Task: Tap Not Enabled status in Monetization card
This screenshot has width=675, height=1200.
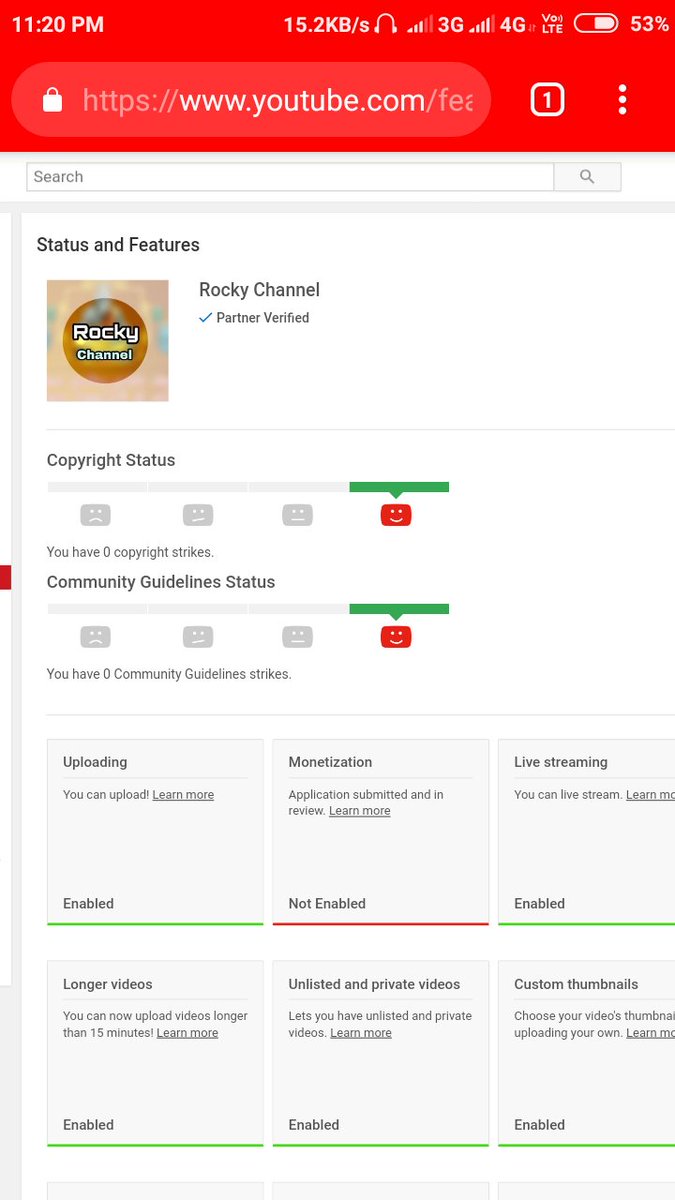Action: click(x=327, y=903)
